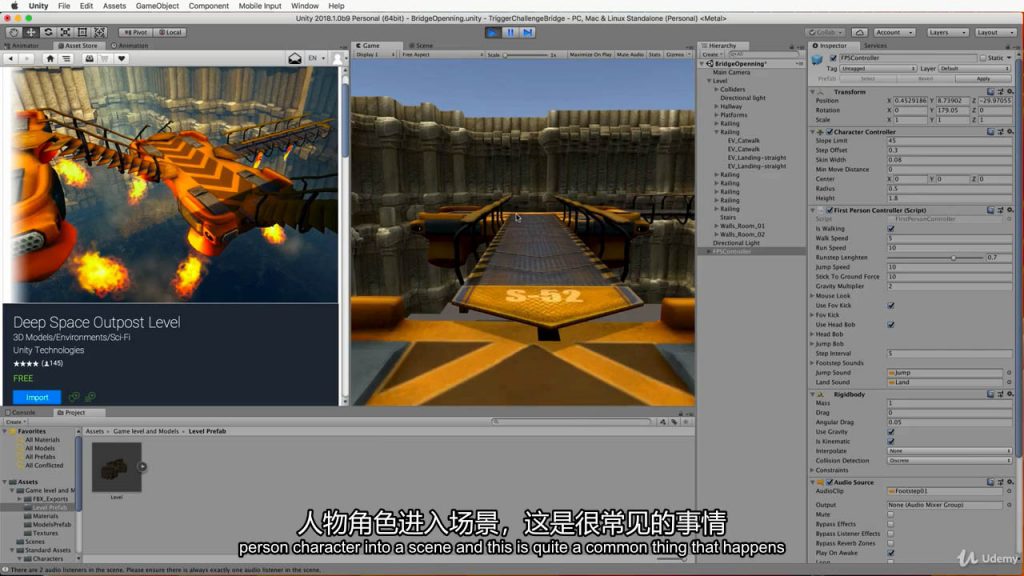Open the Apple menu
The width and height of the screenshot is (1024, 576).
(x=14, y=6)
